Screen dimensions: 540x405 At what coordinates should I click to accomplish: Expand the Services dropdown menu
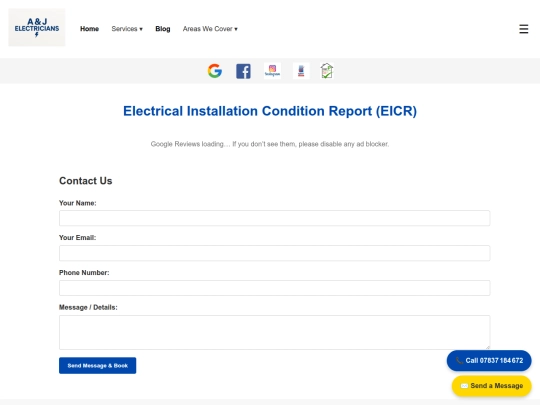coord(127,29)
